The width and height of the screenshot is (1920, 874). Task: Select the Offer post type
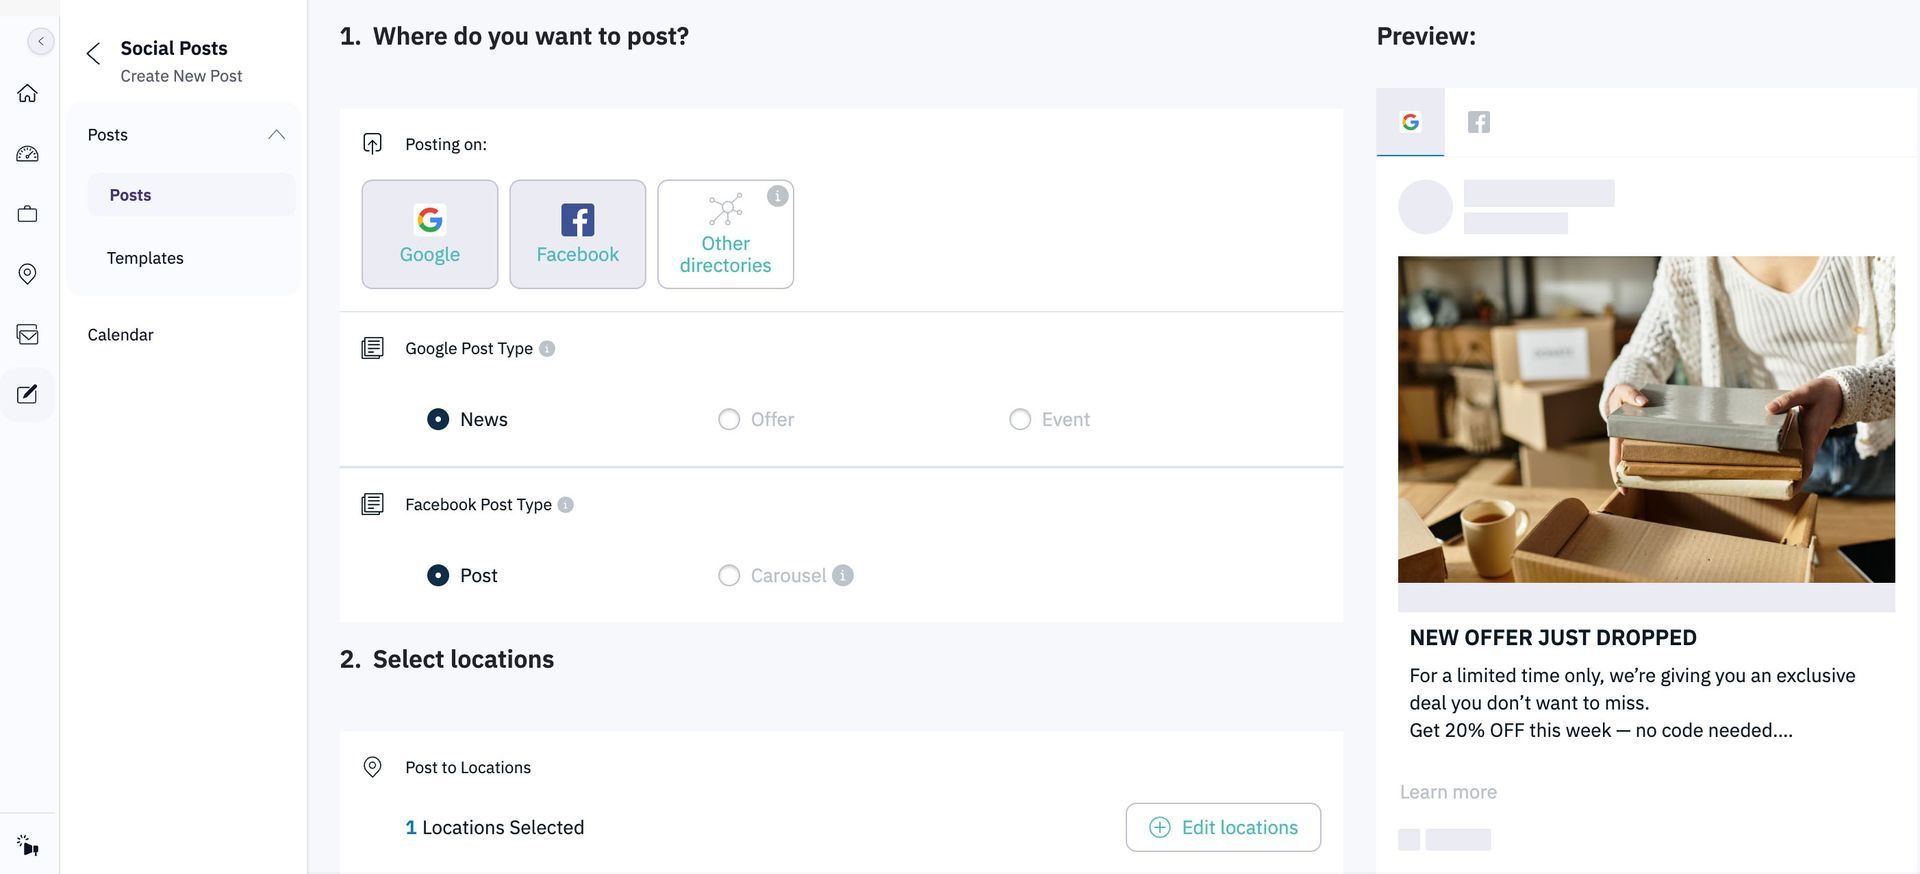729,420
